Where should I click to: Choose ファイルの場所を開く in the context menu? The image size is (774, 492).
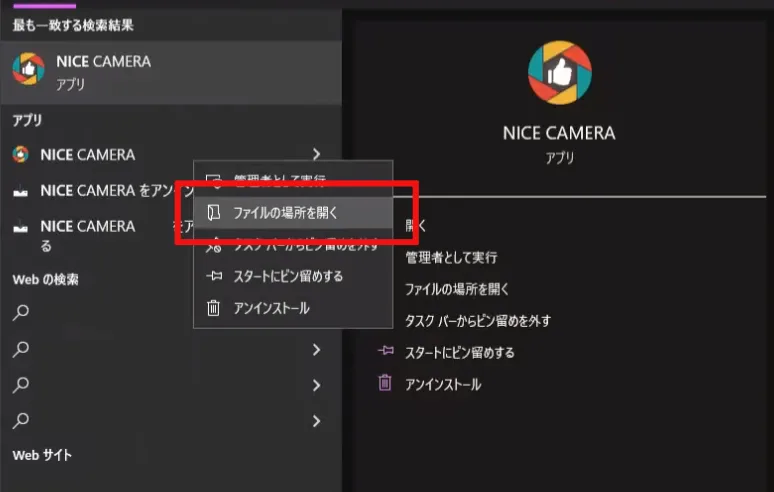coord(293,213)
